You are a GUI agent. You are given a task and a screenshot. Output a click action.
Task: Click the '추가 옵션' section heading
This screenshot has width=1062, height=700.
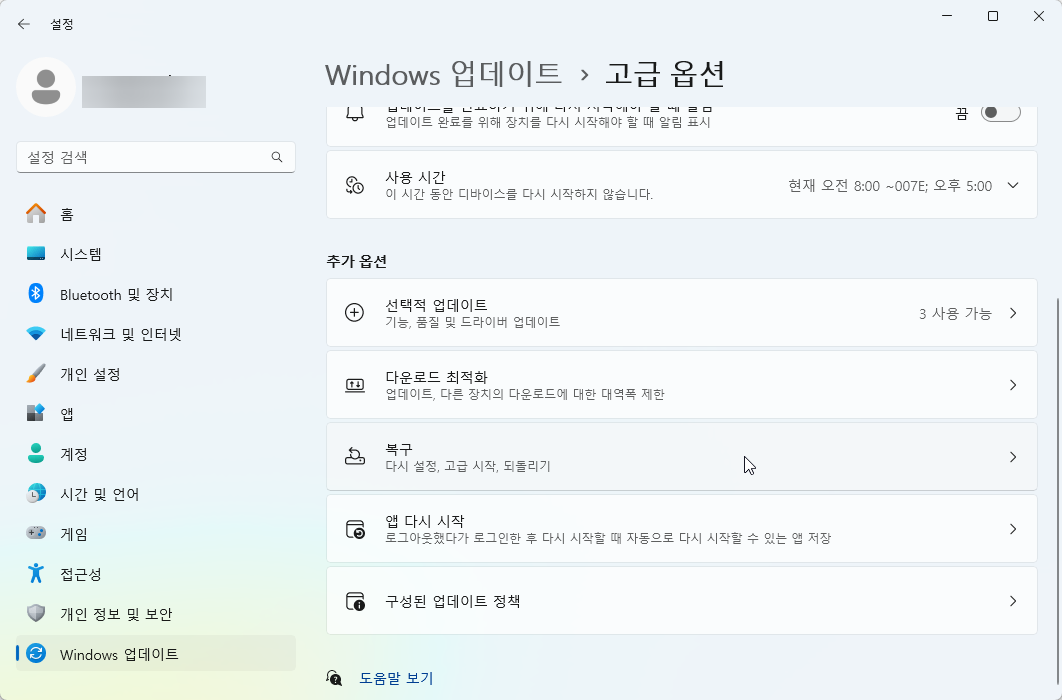356,261
